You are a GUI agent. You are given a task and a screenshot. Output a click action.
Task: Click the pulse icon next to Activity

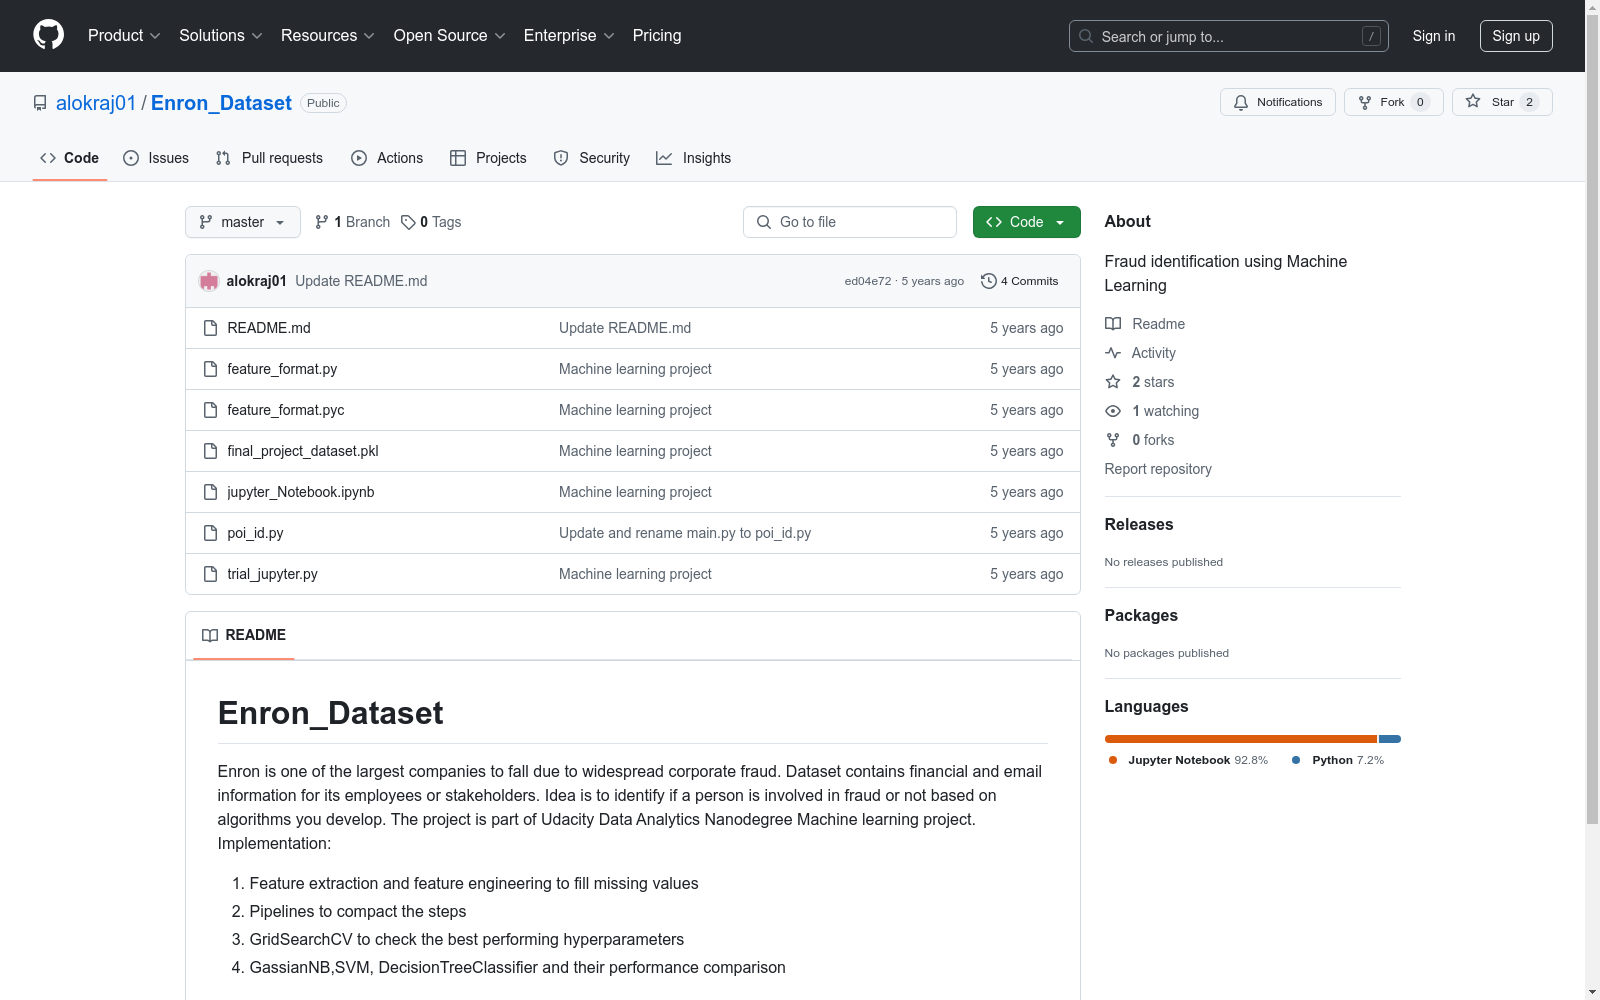point(1113,353)
